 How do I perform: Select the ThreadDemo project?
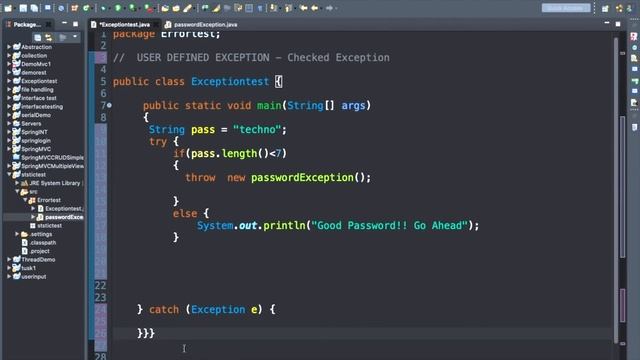[x=38, y=260]
